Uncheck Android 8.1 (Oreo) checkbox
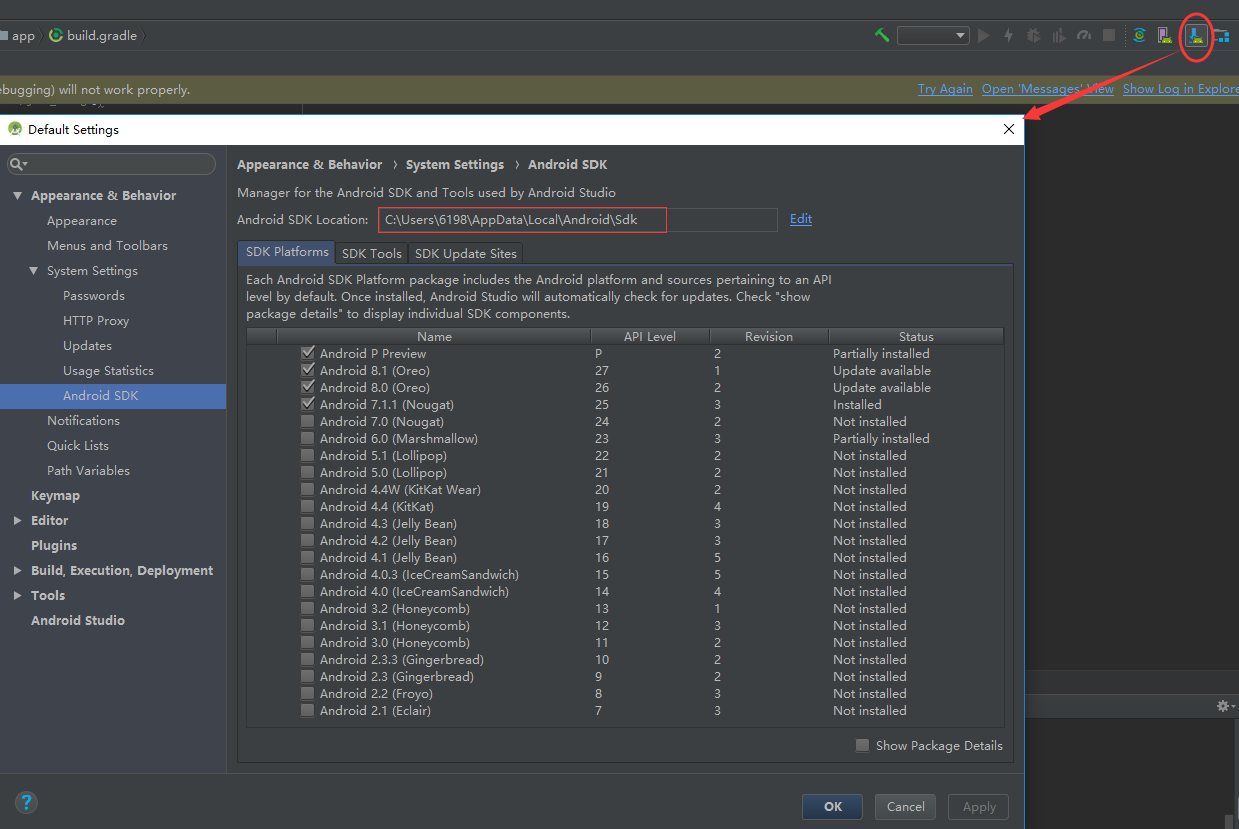This screenshot has width=1239, height=829. [x=308, y=370]
